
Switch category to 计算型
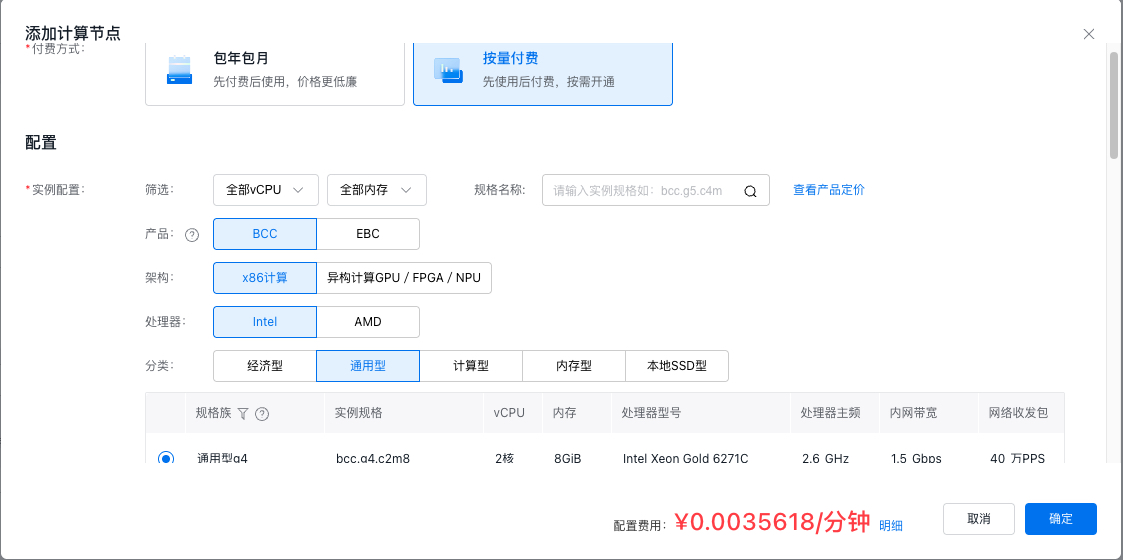tap(471, 366)
